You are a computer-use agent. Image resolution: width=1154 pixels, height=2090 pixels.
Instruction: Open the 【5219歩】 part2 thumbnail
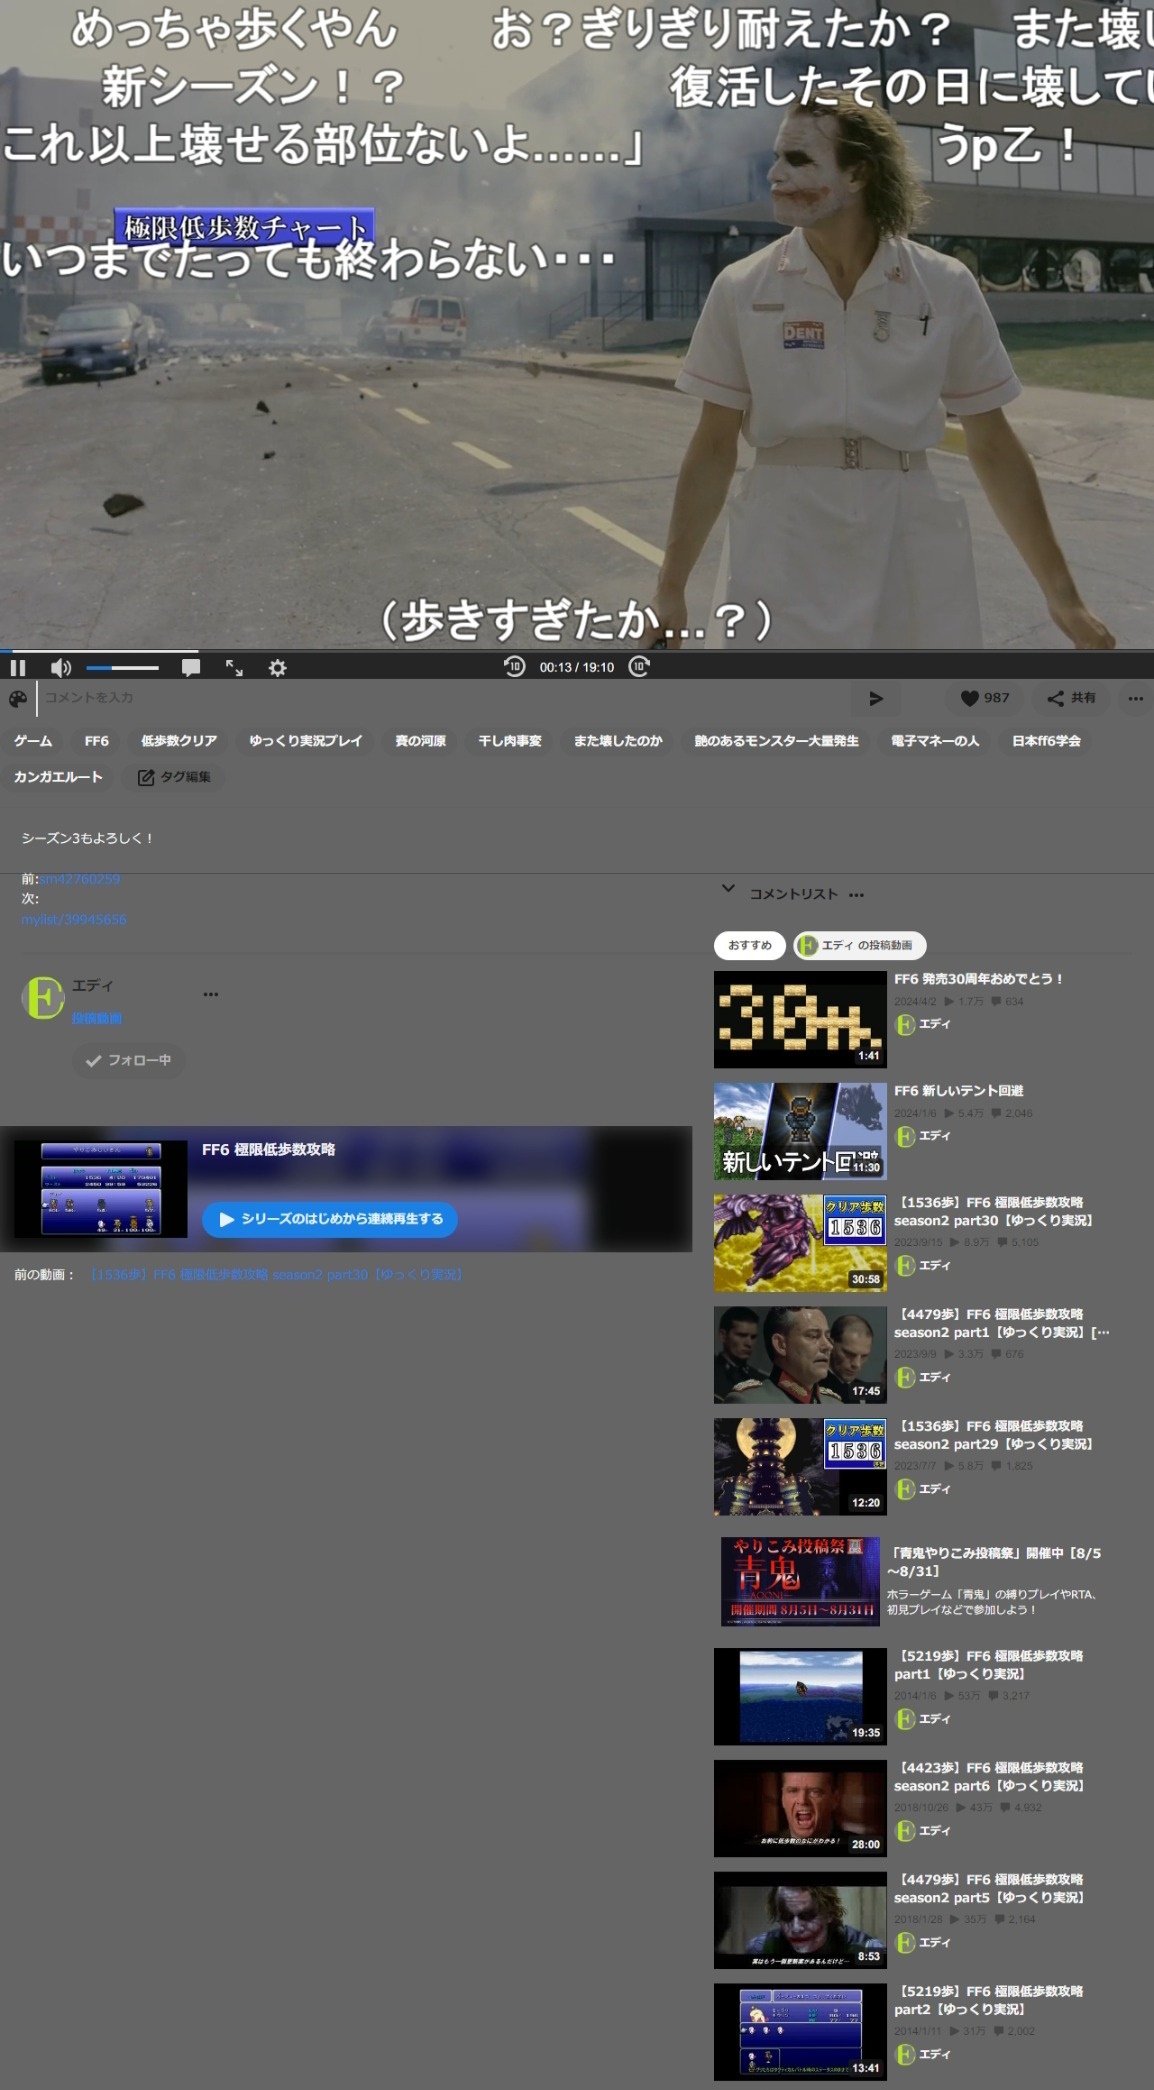800,2033
